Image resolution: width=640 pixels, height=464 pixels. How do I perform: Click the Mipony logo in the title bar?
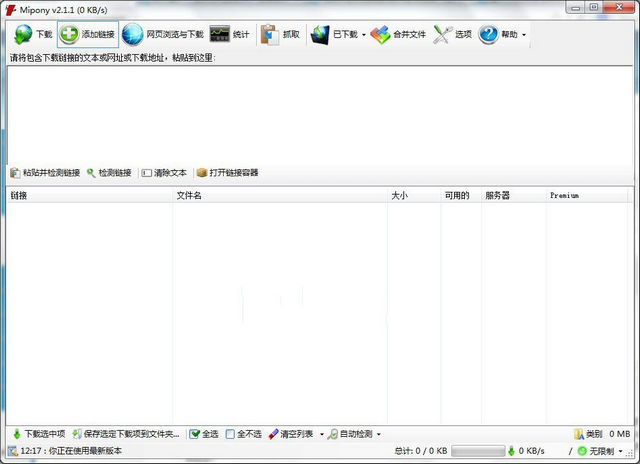[x=11, y=10]
